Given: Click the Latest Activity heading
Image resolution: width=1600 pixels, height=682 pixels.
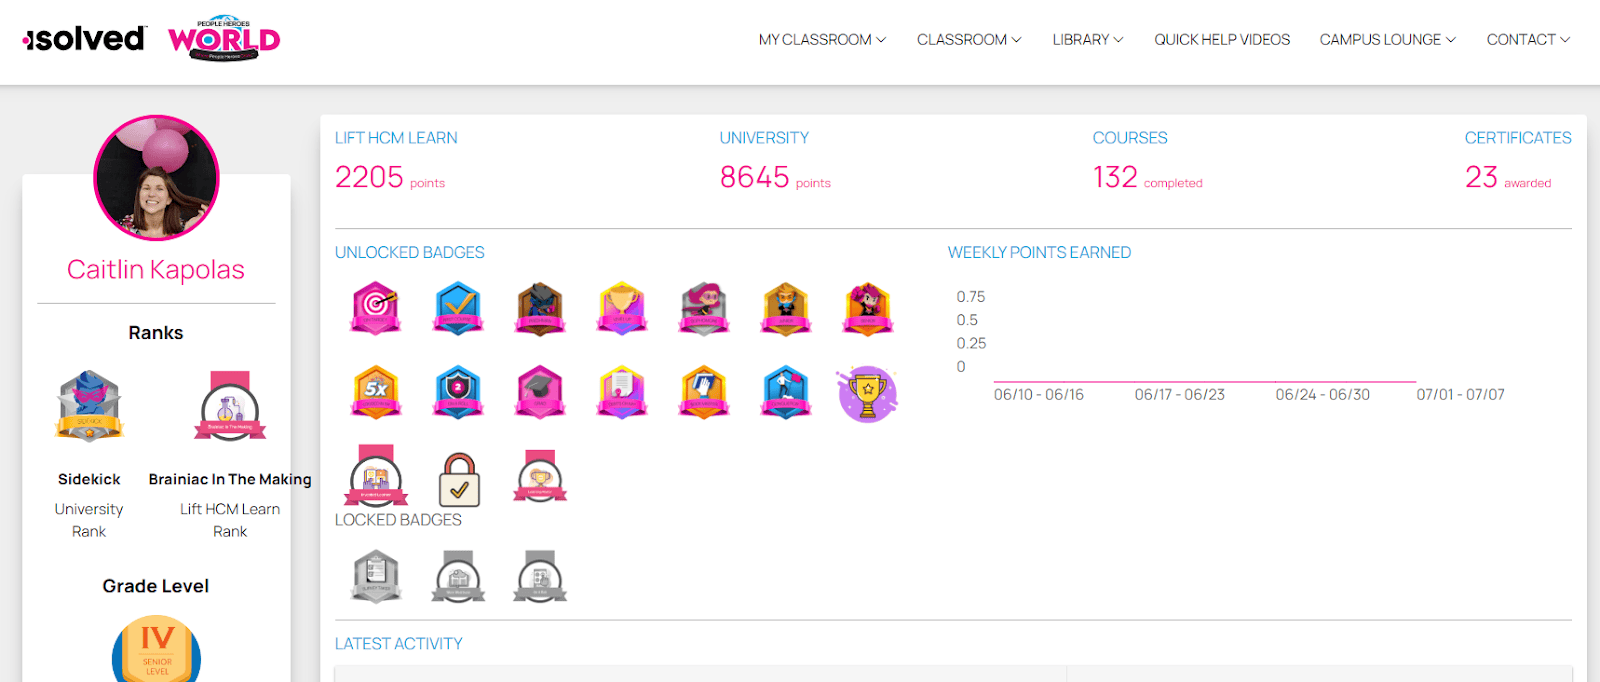Looking at the screenshot, I should pyautogui.click(x=398, y=644).
